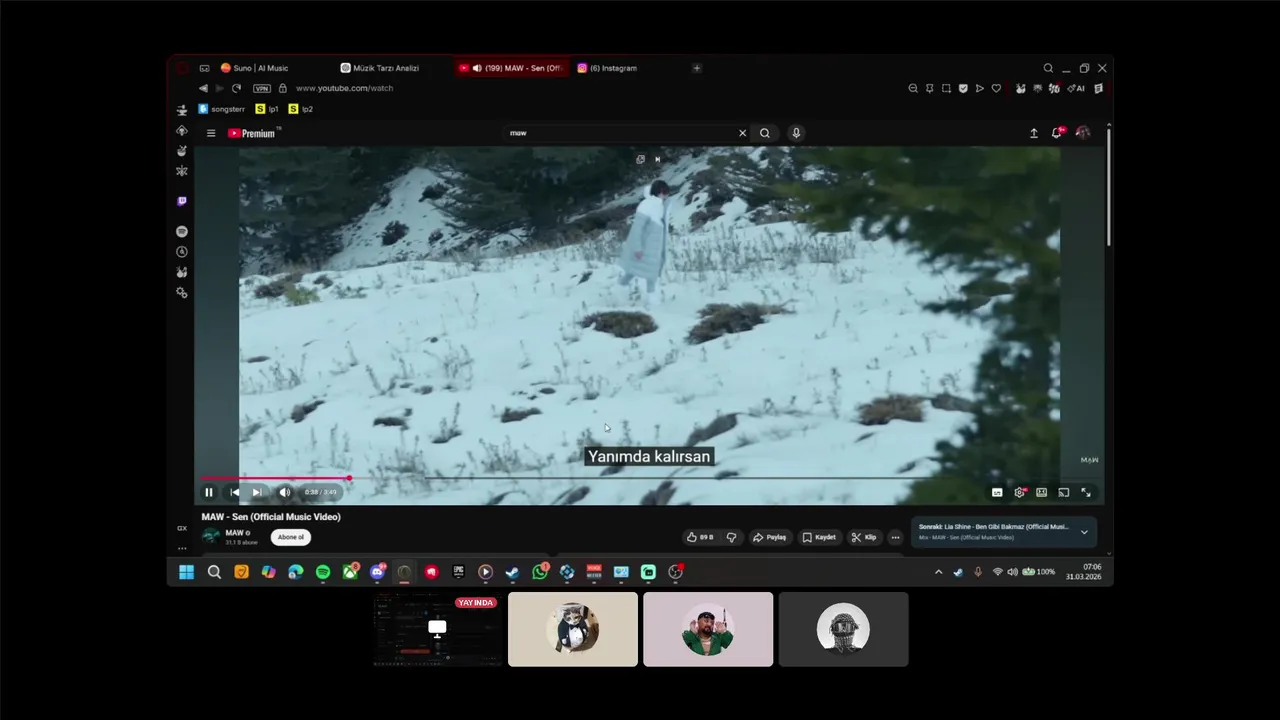
Task: Open Windows Start menu
Action: (186, 572)
